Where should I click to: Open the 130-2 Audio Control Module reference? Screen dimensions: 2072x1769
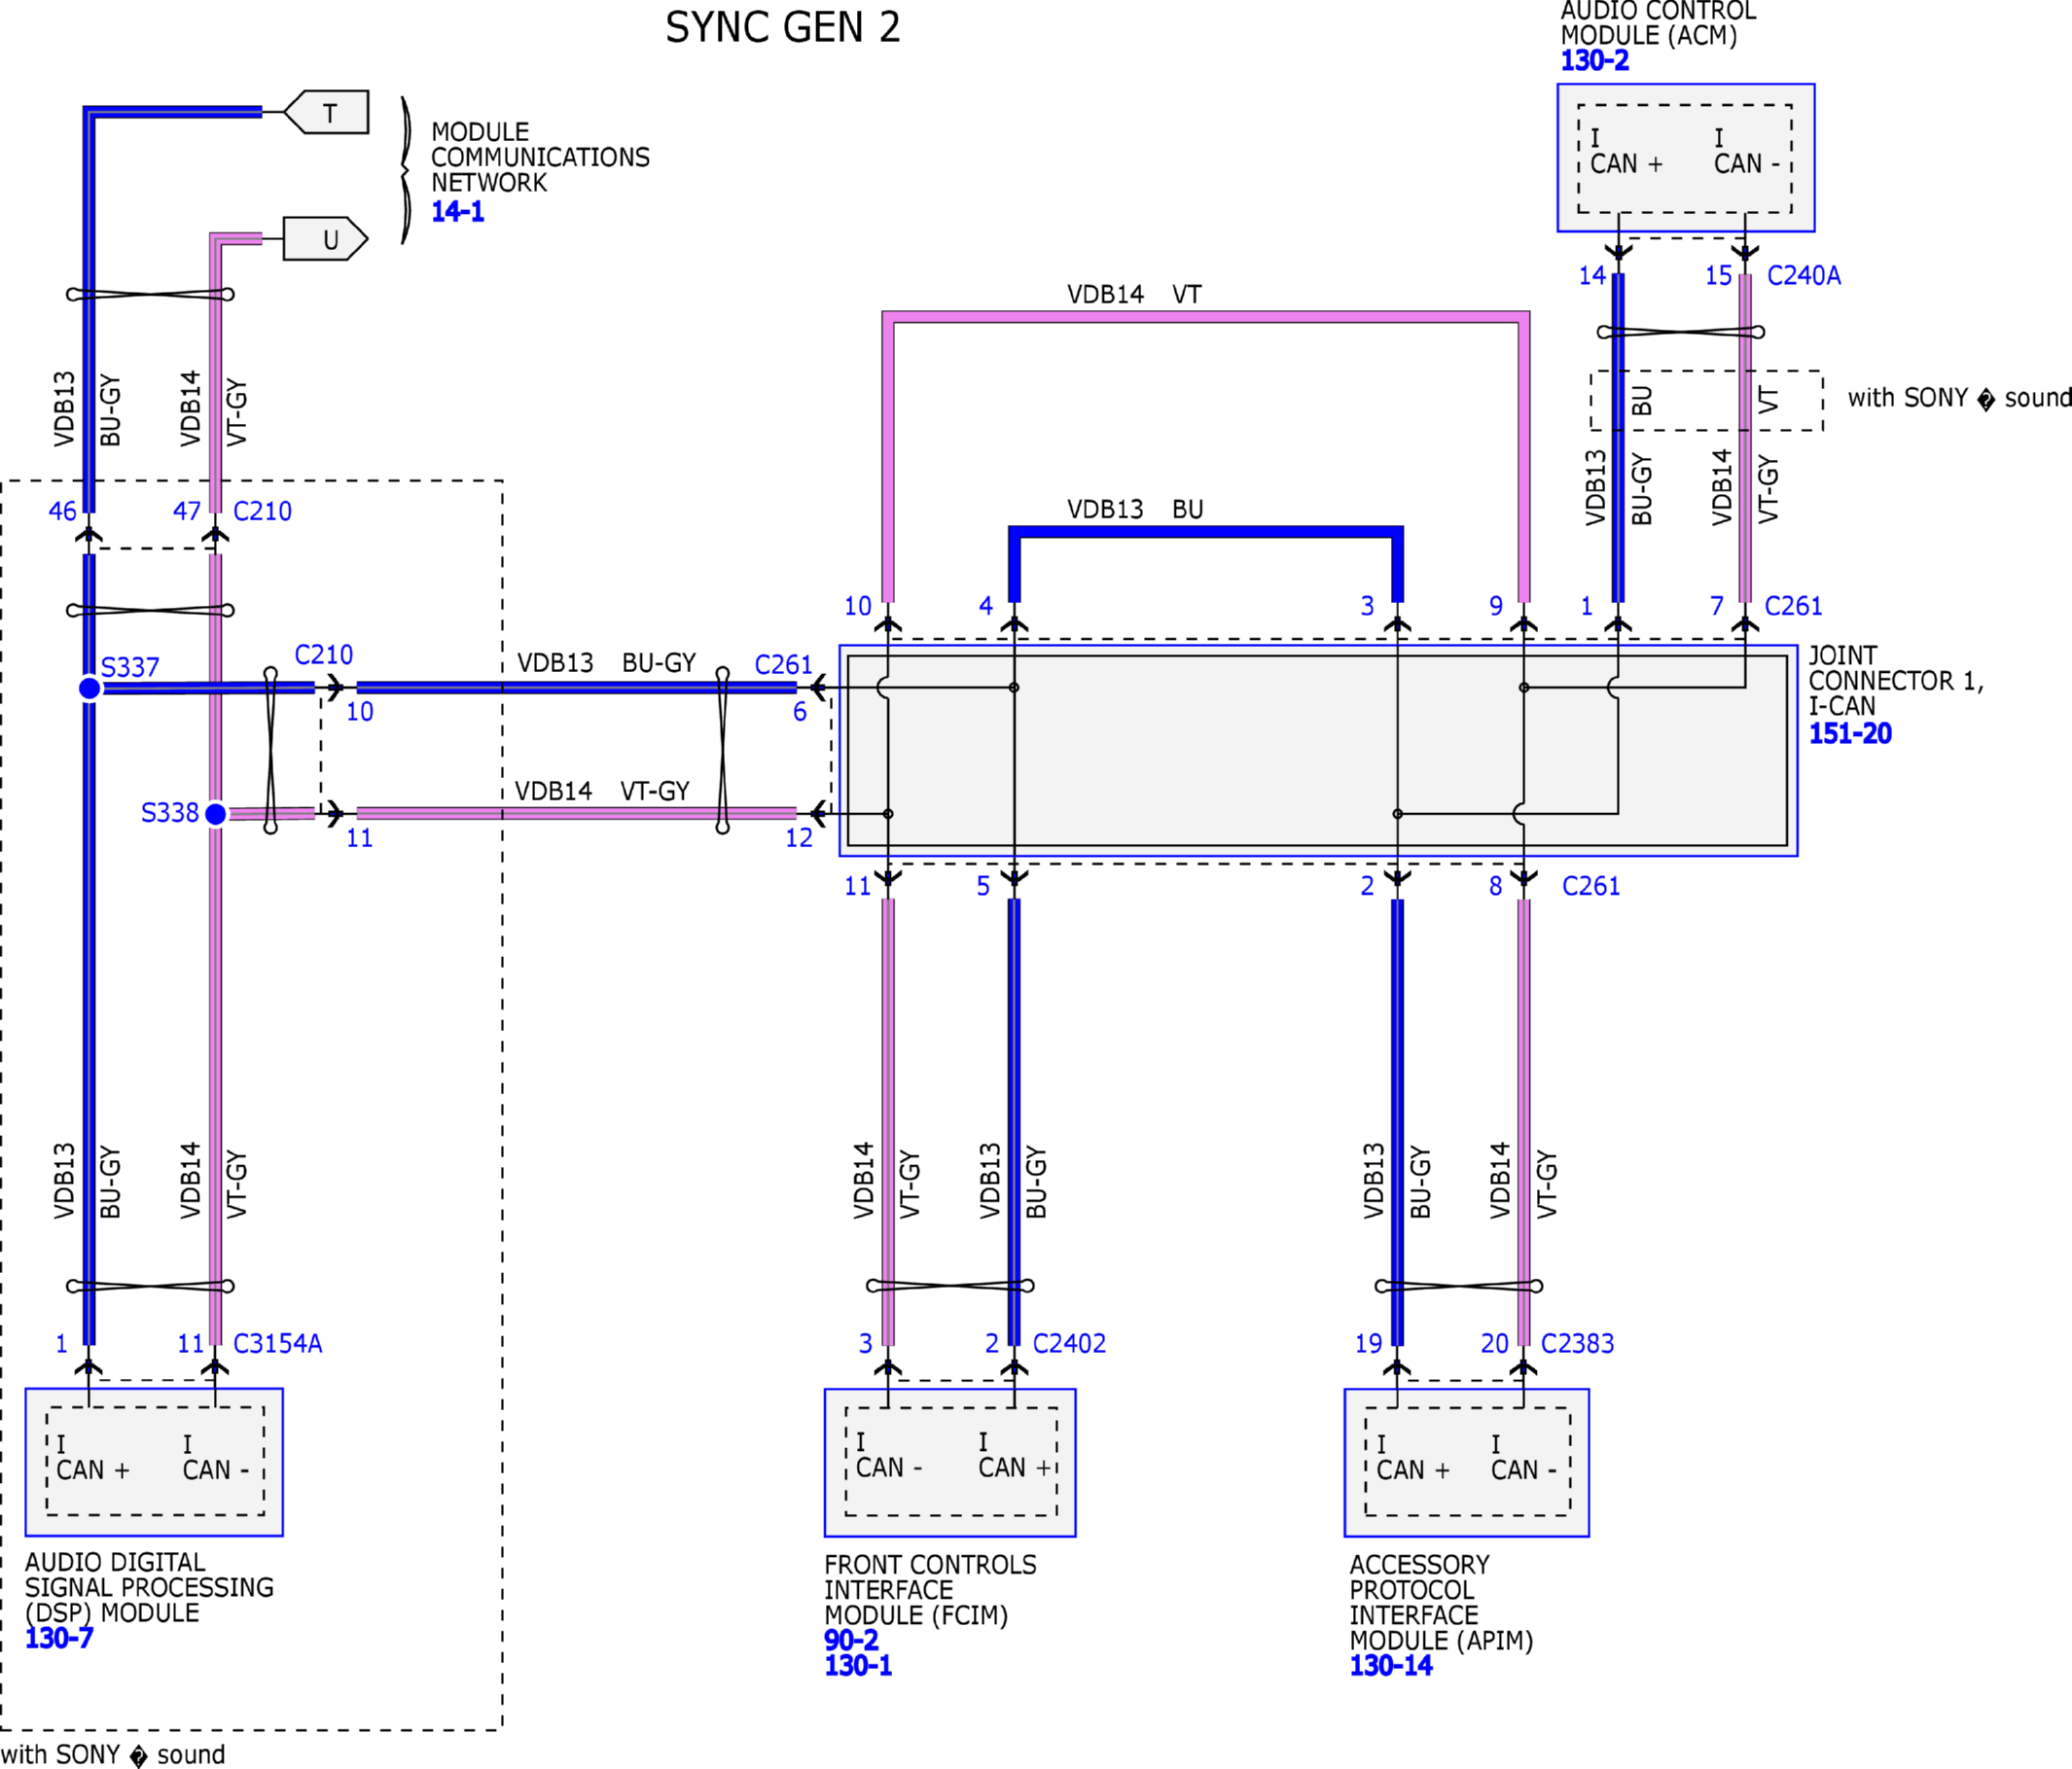[x=1594, y=60]
